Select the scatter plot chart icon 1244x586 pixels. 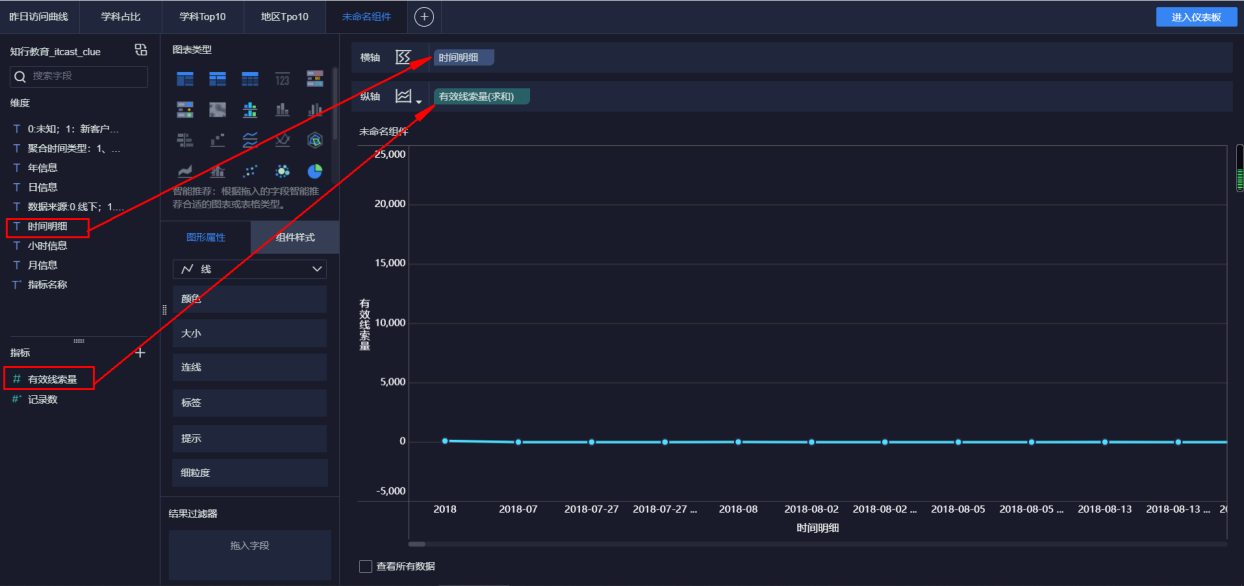point(250,171)
